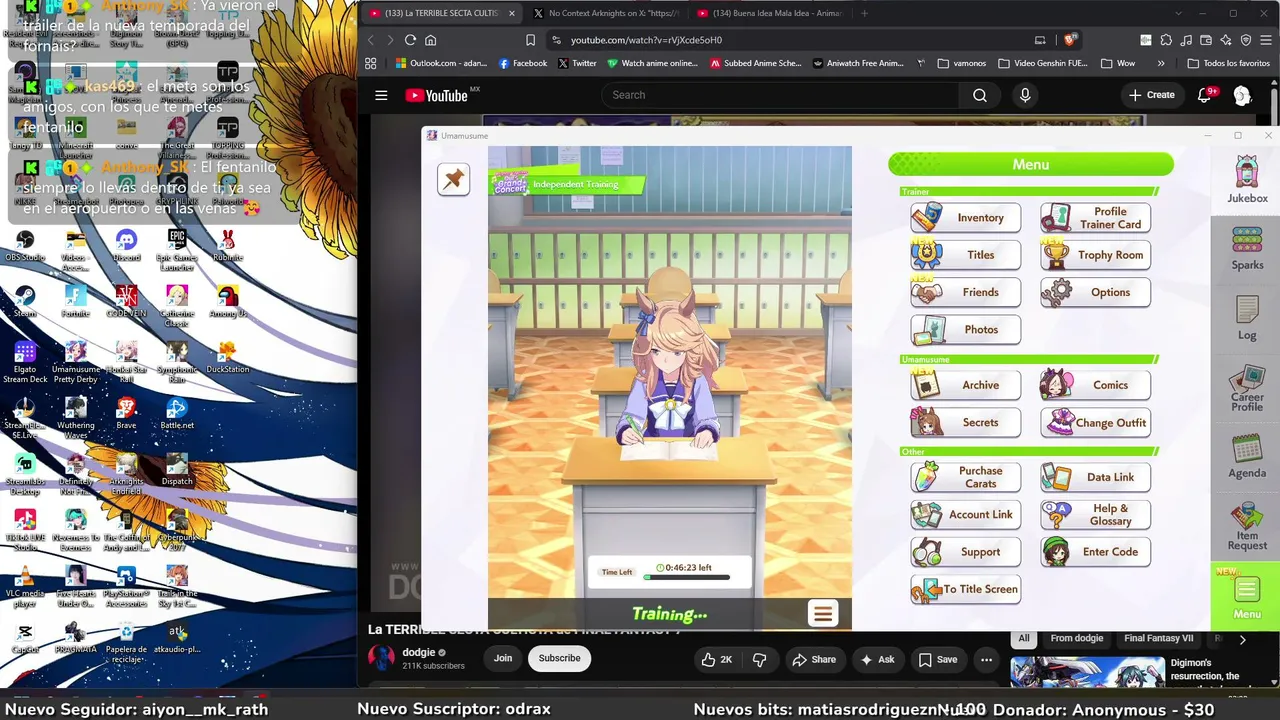
Task: Open Profile Trainer Card in the menu
Action: pos(1096,218)
